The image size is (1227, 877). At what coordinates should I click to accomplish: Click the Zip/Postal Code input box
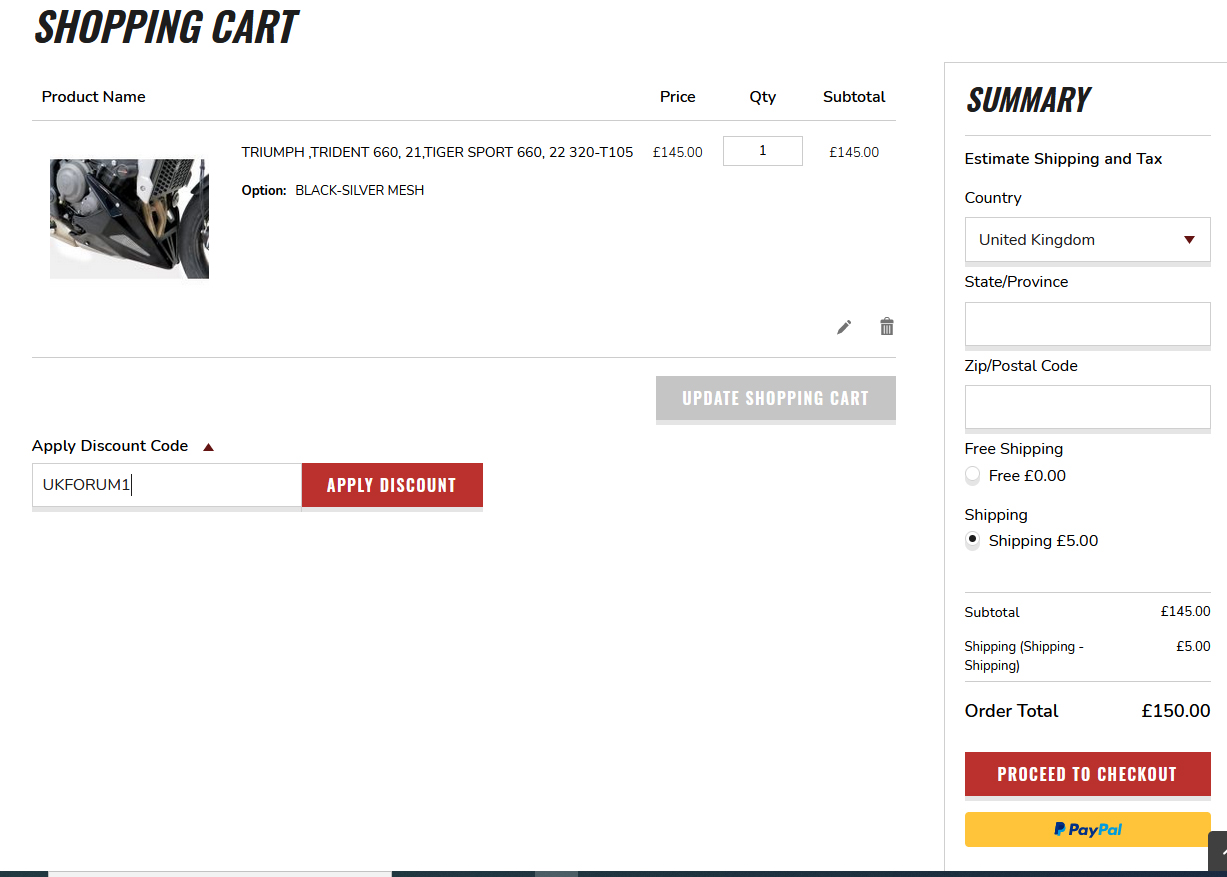(x=1087, y=408)
